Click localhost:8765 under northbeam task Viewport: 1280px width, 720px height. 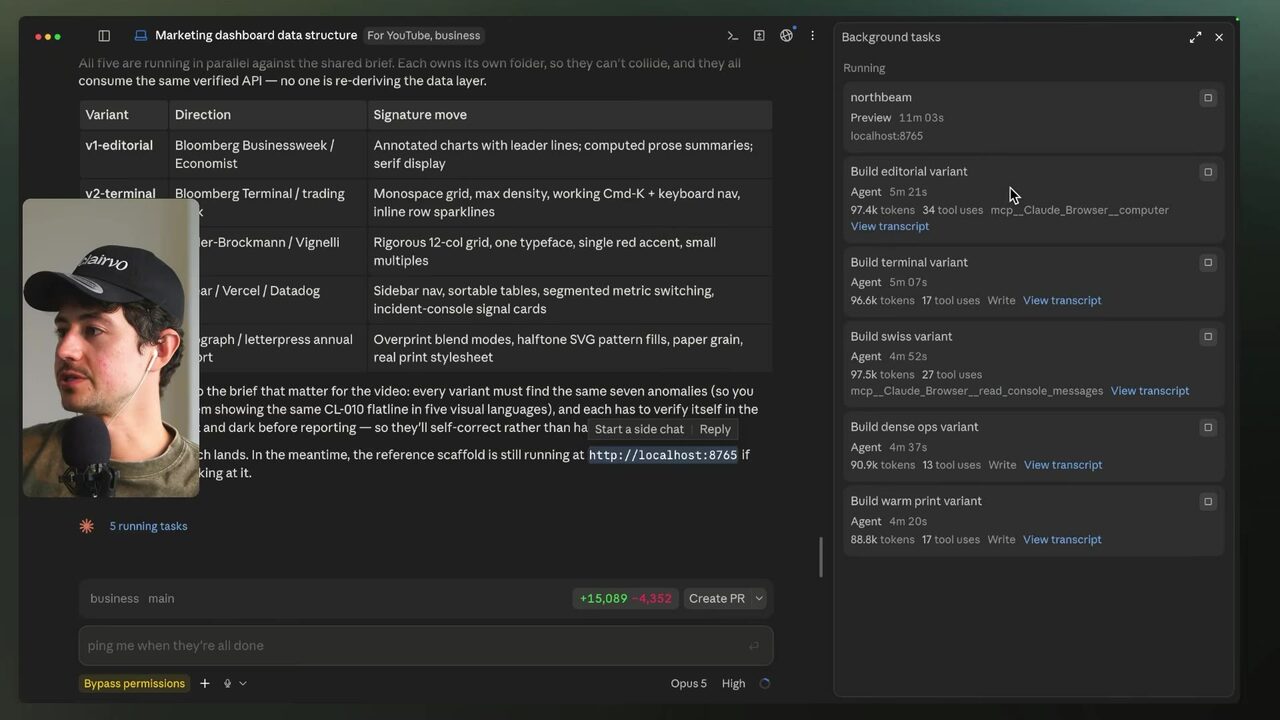(x=886, y=136)
